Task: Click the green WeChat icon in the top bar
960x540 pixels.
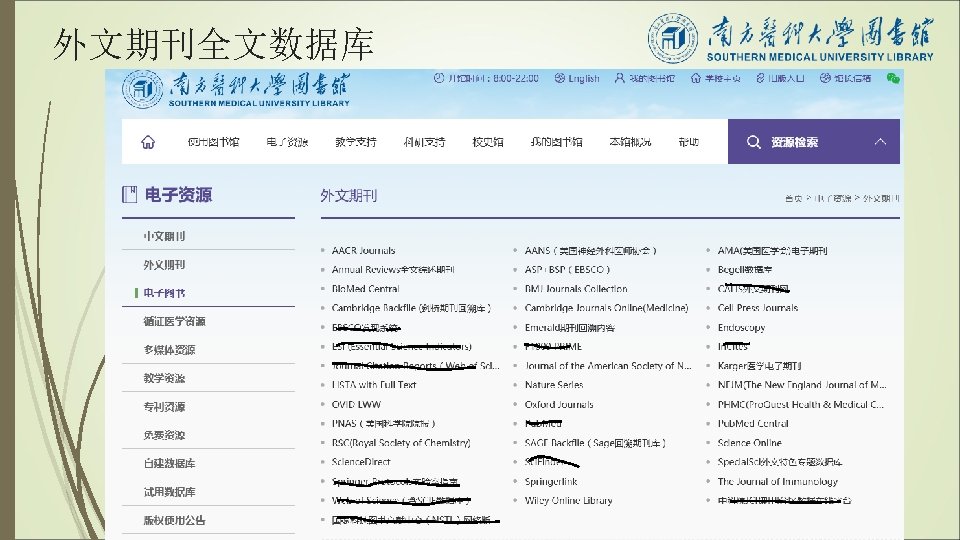Action: 893,78
